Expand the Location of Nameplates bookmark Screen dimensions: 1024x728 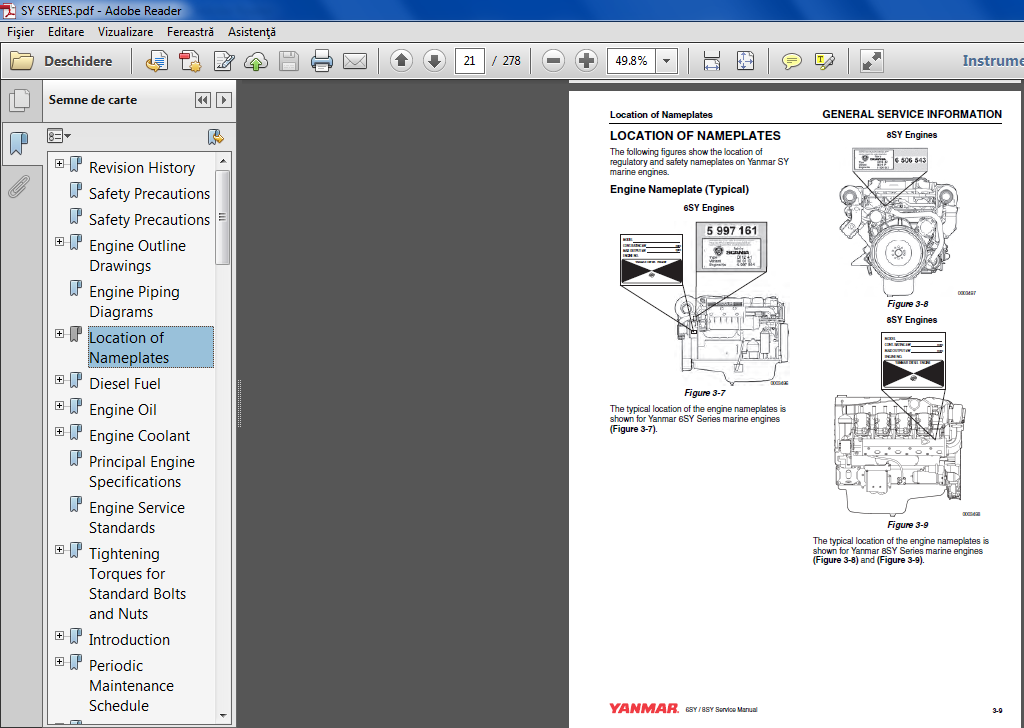(59, 334)
